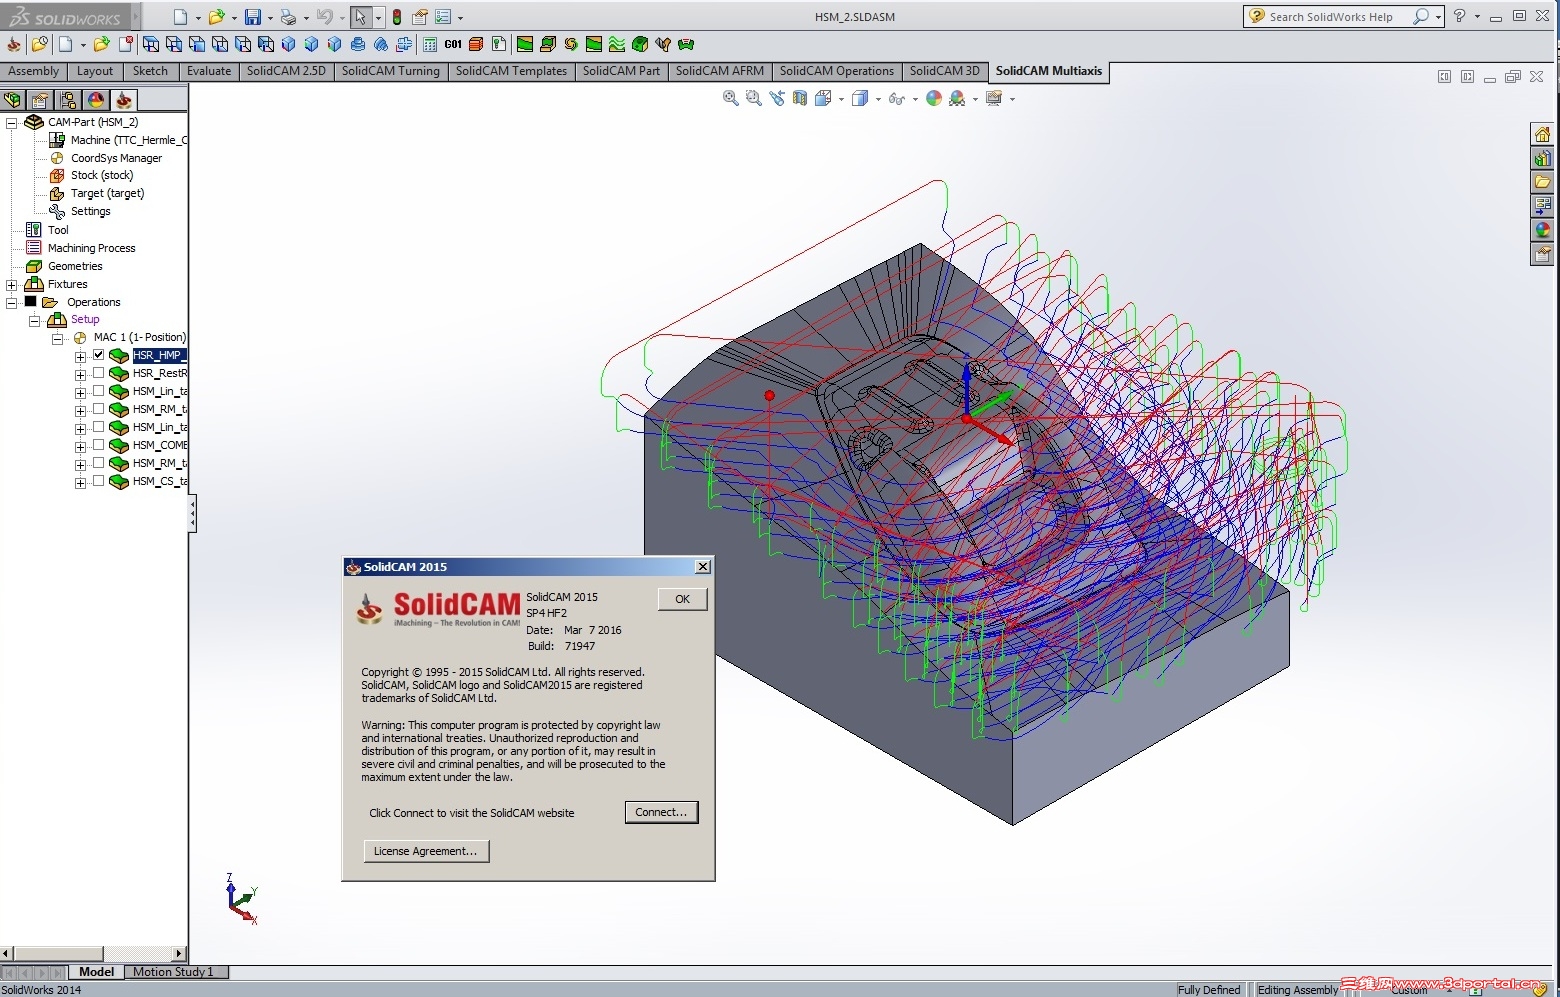Click the horizontal scrollbar in tree panel
Screen dimensions: 1560x997
(x=58, y=954)
